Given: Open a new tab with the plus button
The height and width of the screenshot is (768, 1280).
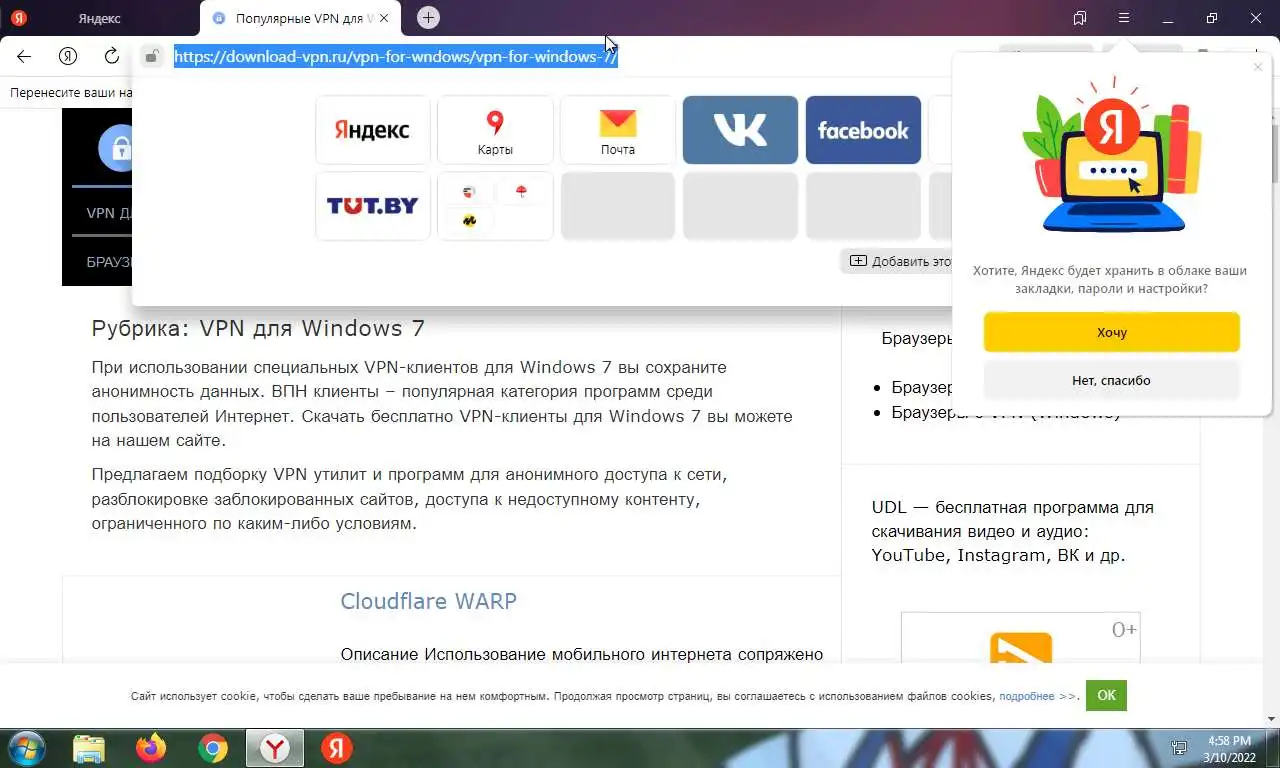Looking at the screenshot, I should tap(428, 17).
